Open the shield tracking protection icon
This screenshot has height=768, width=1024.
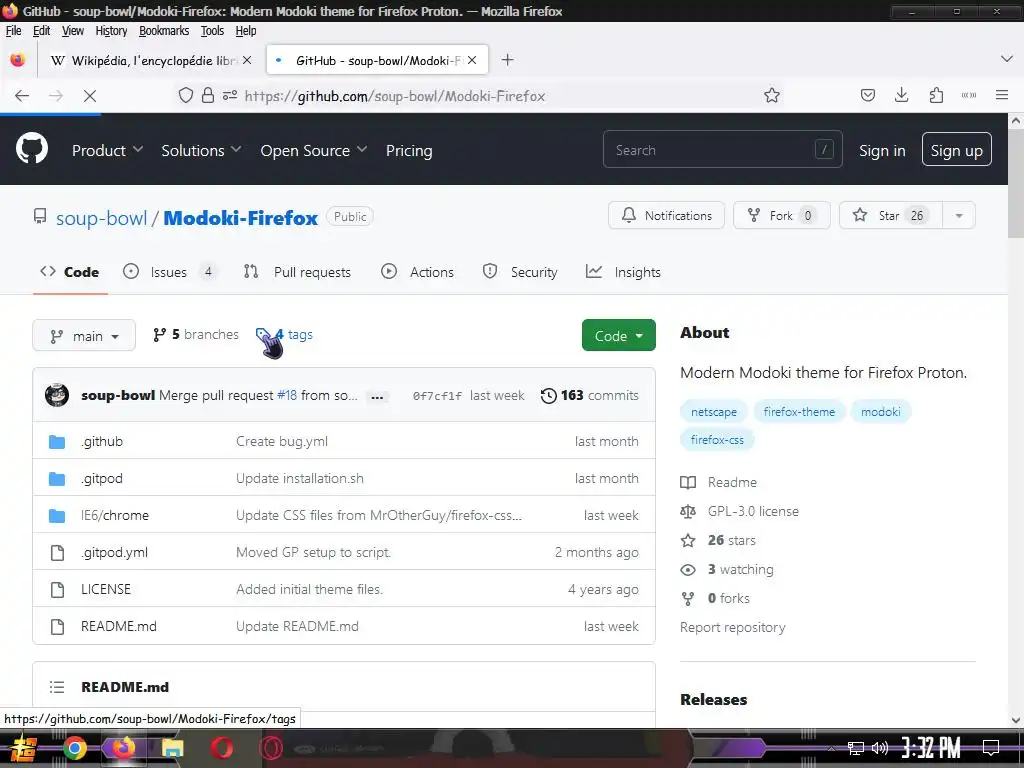186,95
